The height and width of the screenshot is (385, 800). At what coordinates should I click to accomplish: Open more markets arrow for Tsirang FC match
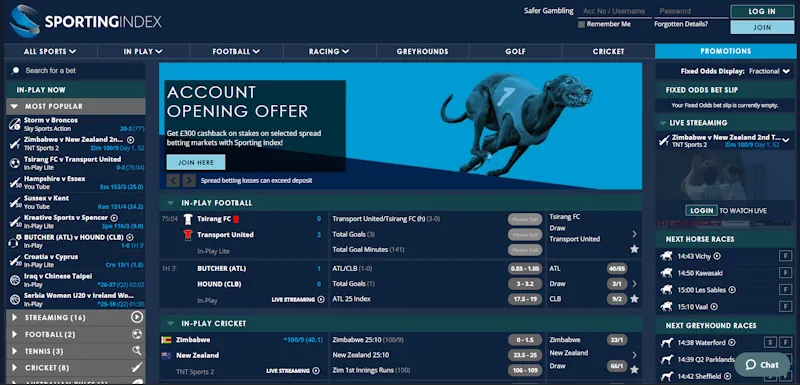tap(634, 234)
